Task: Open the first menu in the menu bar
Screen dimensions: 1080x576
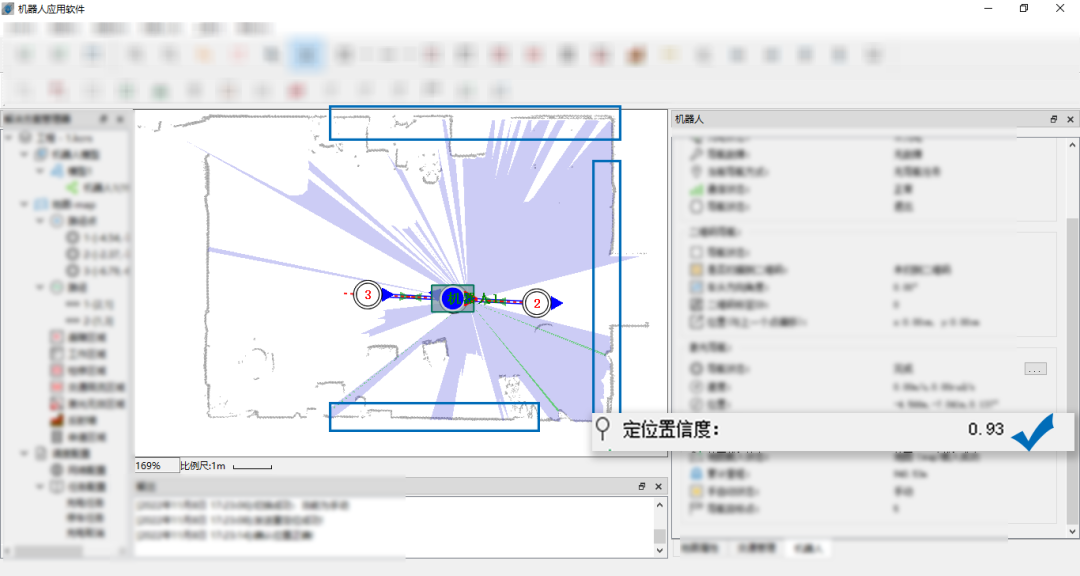Action: (21, 29)
